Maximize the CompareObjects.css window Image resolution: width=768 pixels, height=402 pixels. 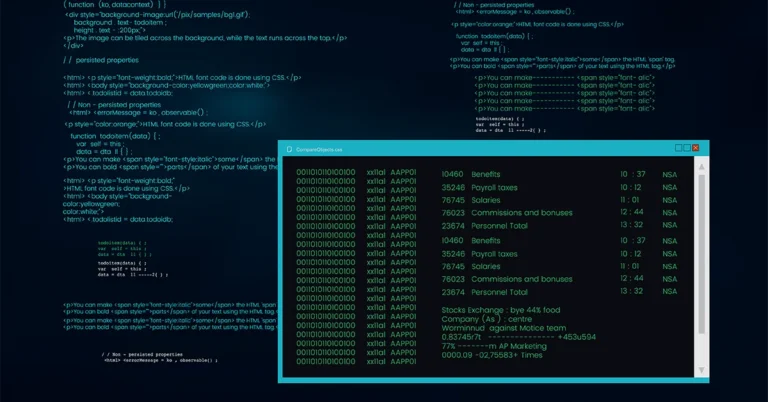pyautogui.click(x=687, y=148)
